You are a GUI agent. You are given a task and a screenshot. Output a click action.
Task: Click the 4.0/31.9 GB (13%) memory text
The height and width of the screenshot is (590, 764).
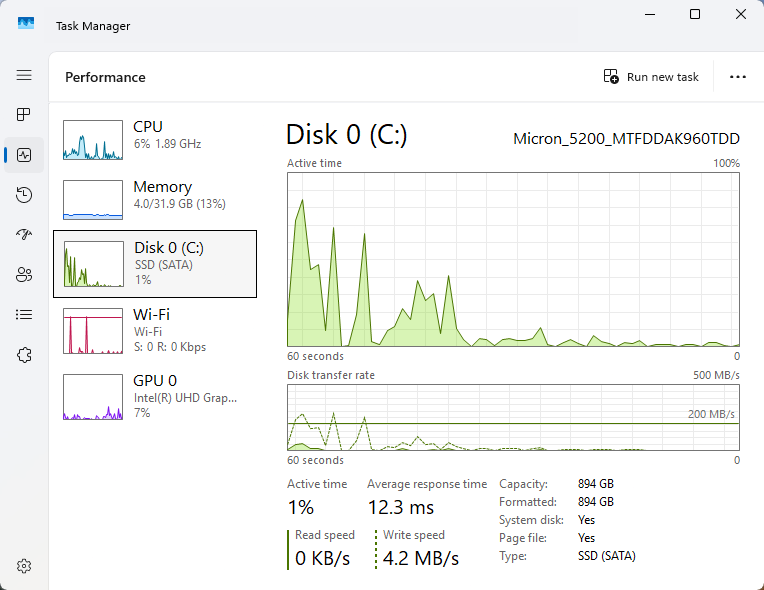179,204
